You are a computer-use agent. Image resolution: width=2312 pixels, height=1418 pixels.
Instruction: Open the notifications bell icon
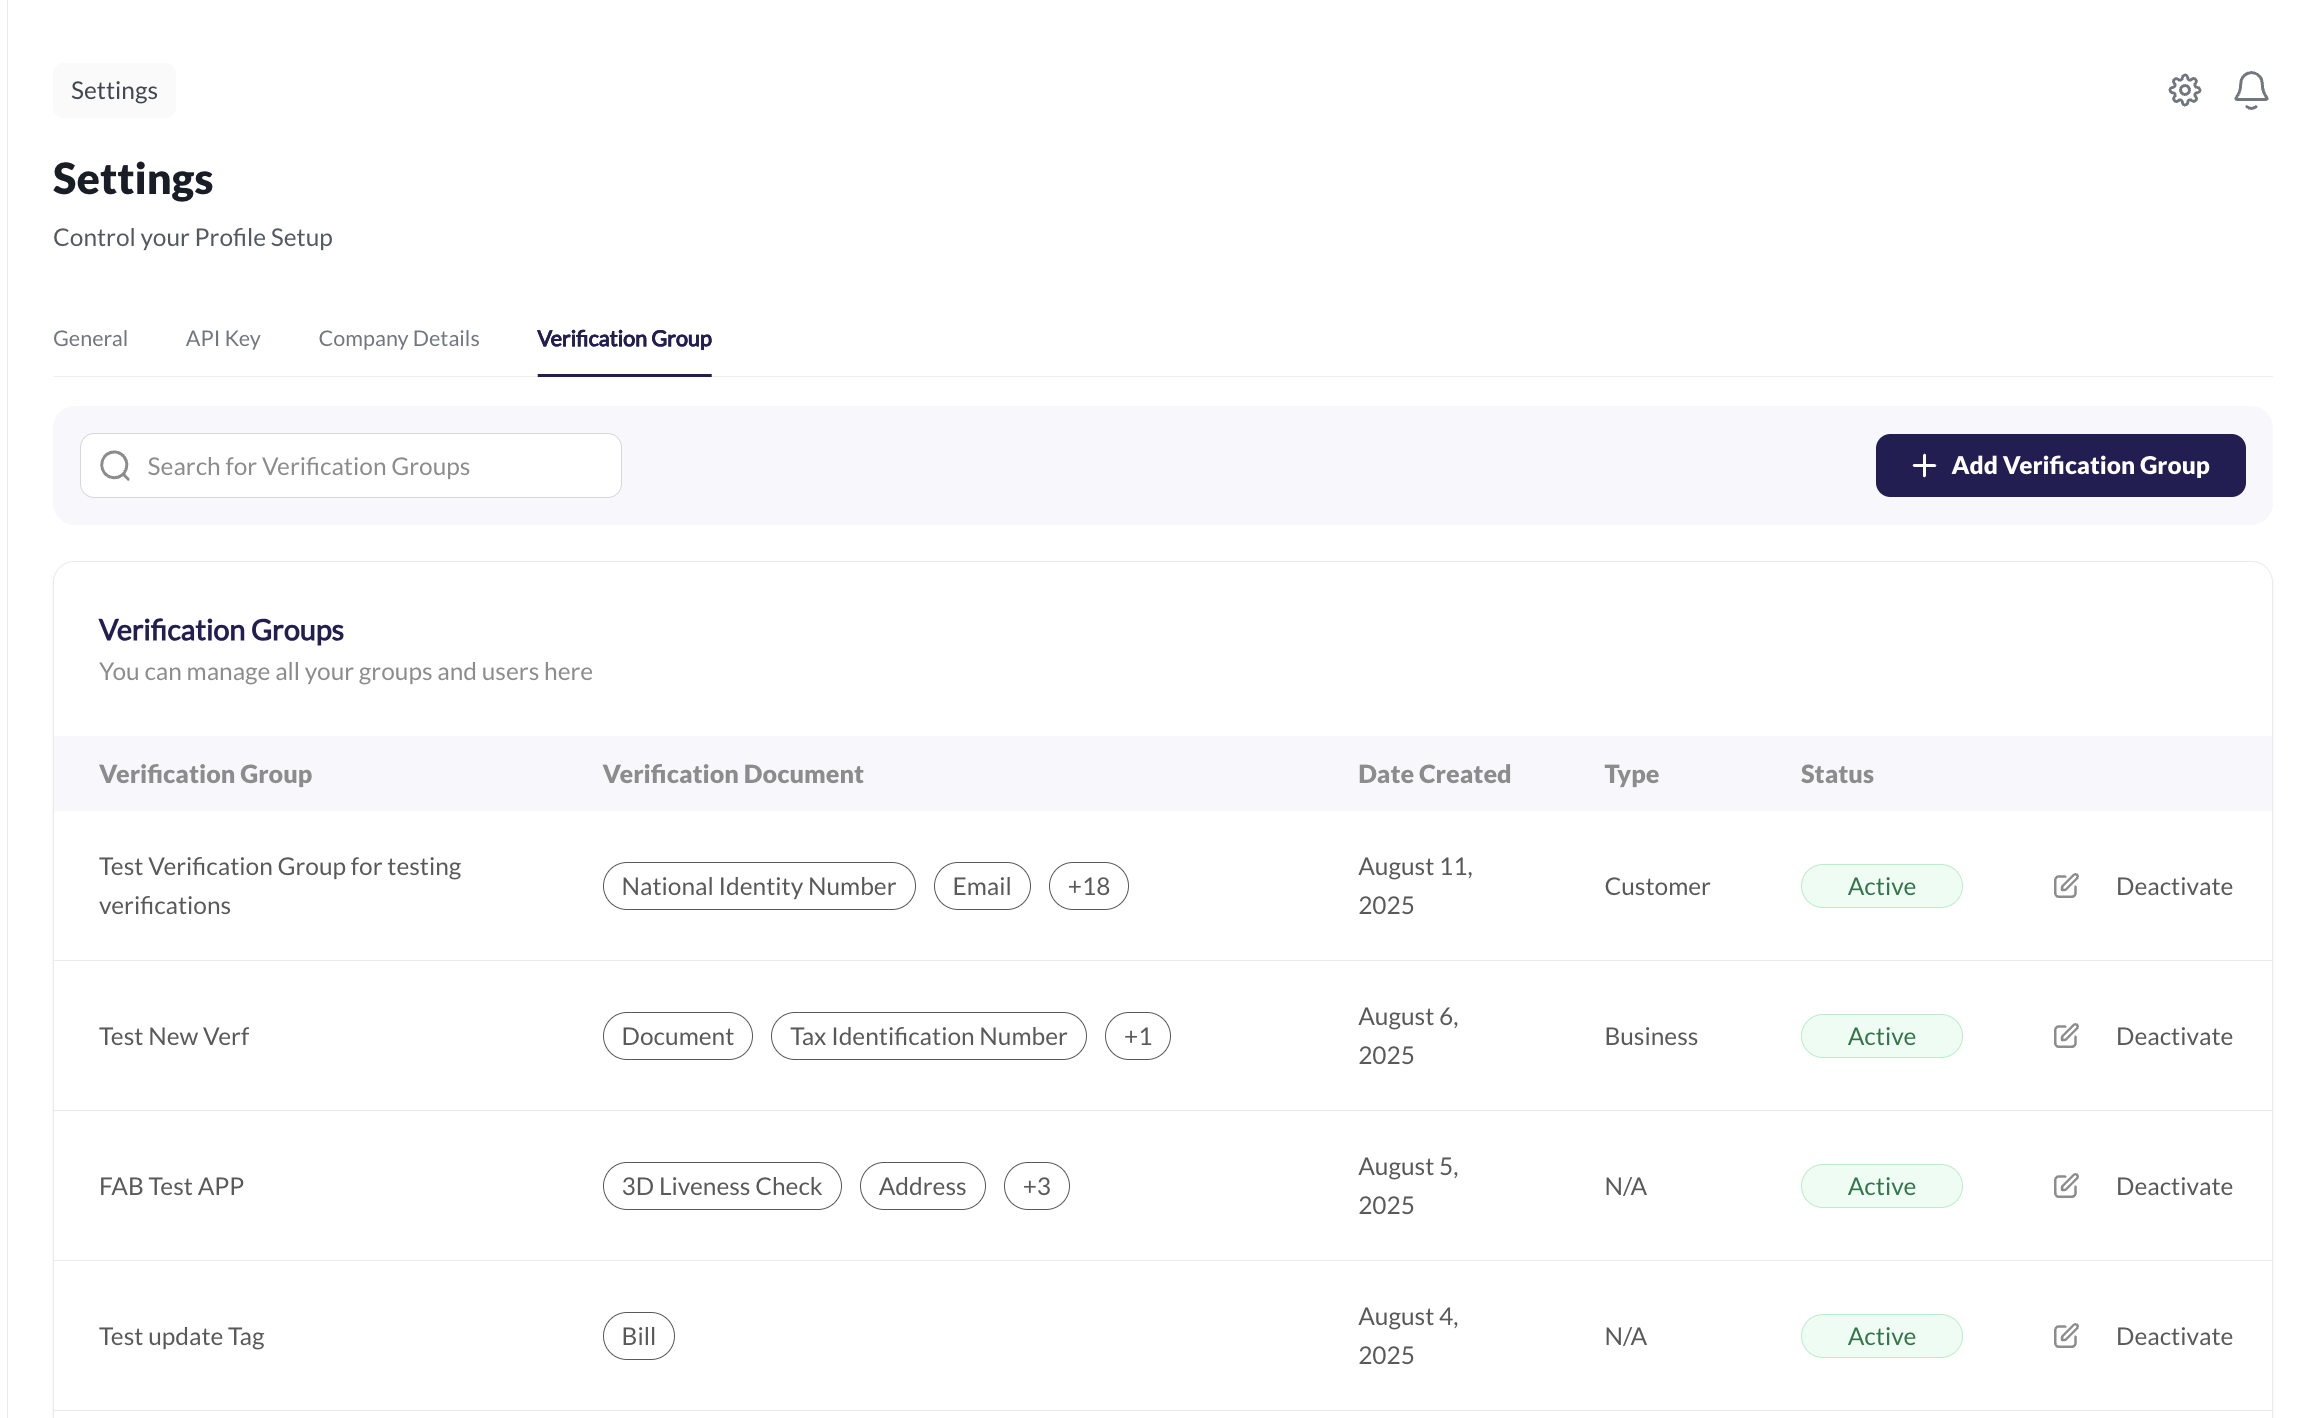pyautogui.click(x=2252, y=90)
